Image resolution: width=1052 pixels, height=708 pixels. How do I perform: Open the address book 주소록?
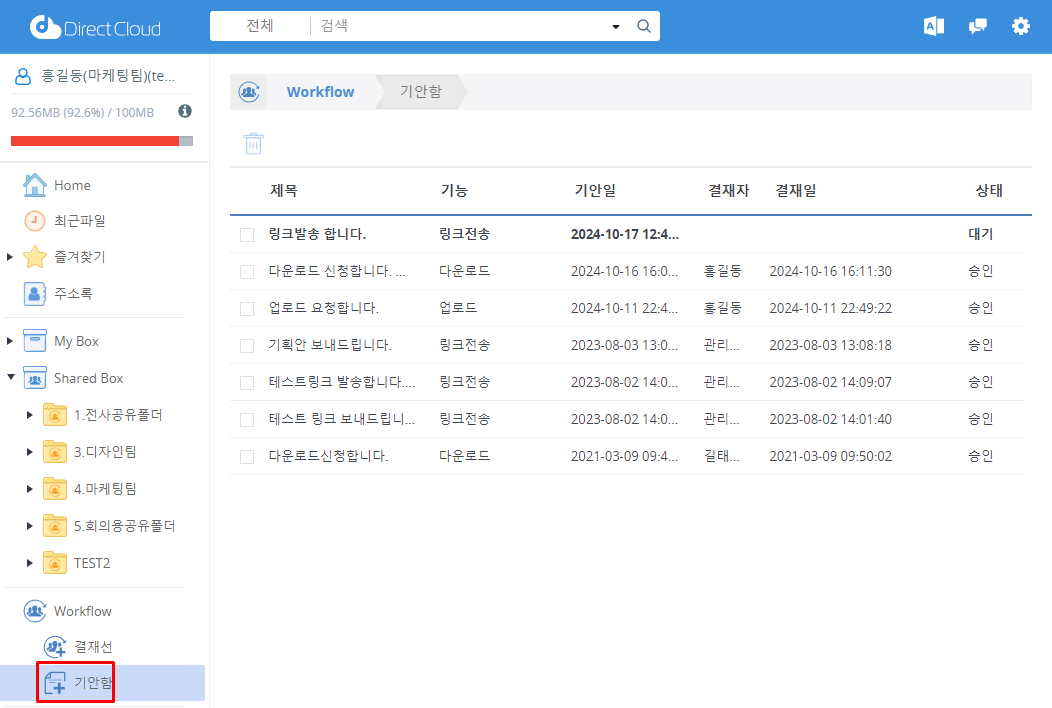pos(72,294)
